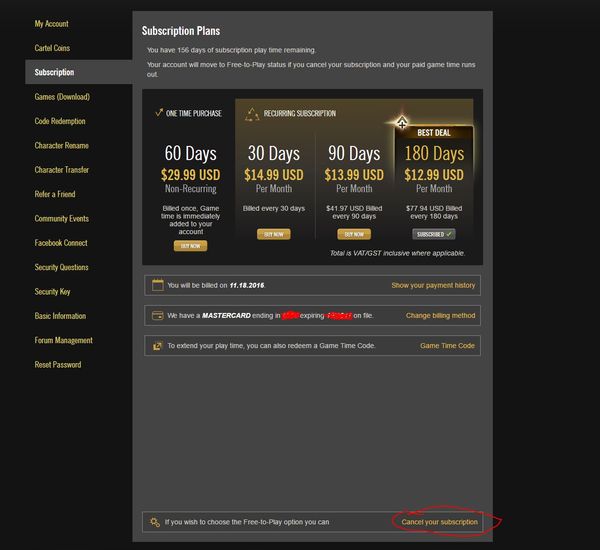Open Security Key sidebar page
This screenshot has height=550, width=600.
tap(53, 292)
